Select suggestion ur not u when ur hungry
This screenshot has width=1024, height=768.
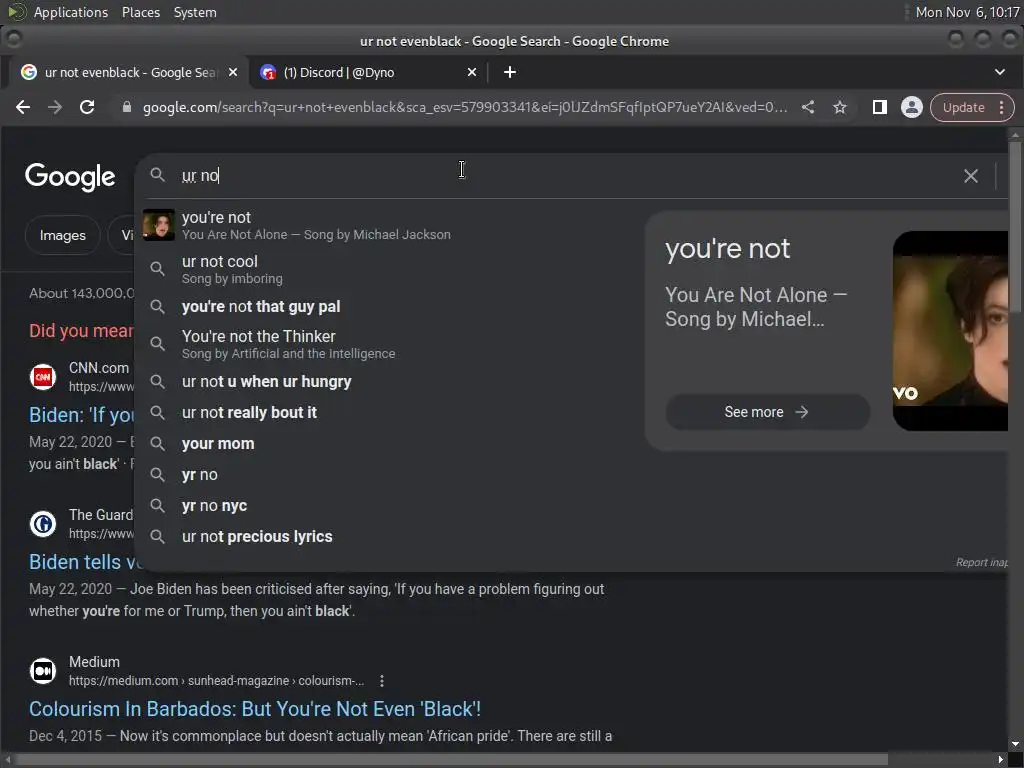[x=389, y=381]
